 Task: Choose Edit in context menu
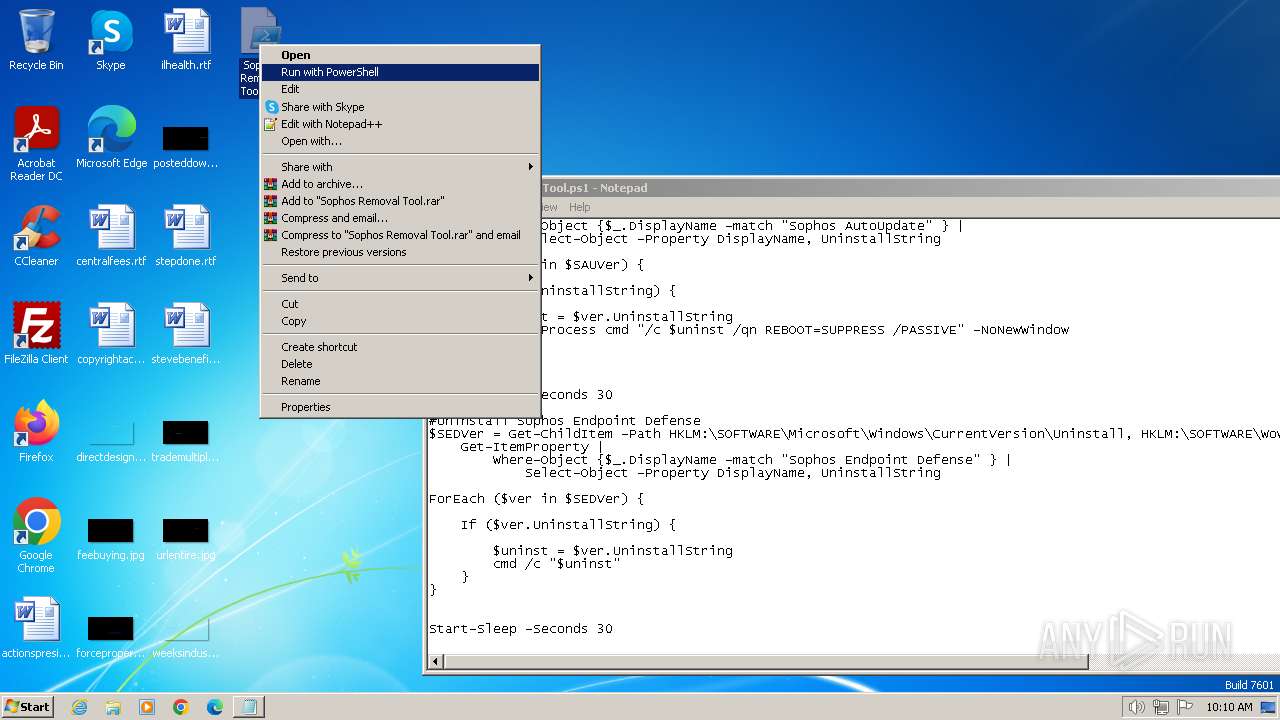400,89
